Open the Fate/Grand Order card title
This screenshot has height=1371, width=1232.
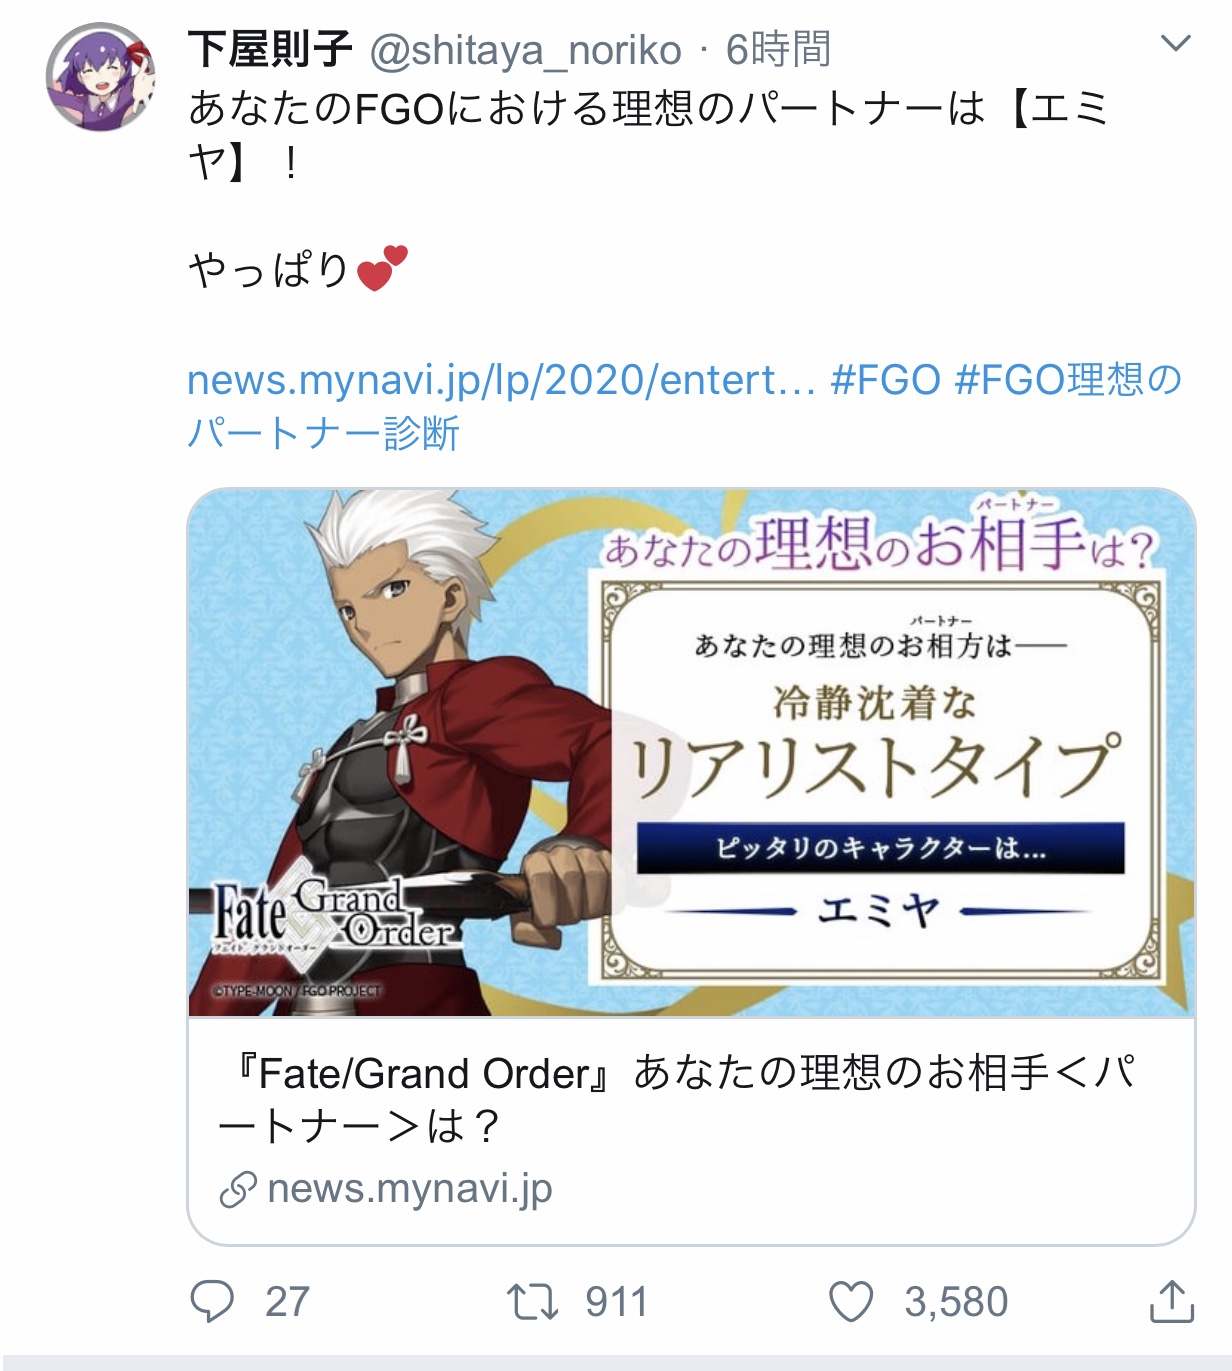click(x=676, y=1099)
